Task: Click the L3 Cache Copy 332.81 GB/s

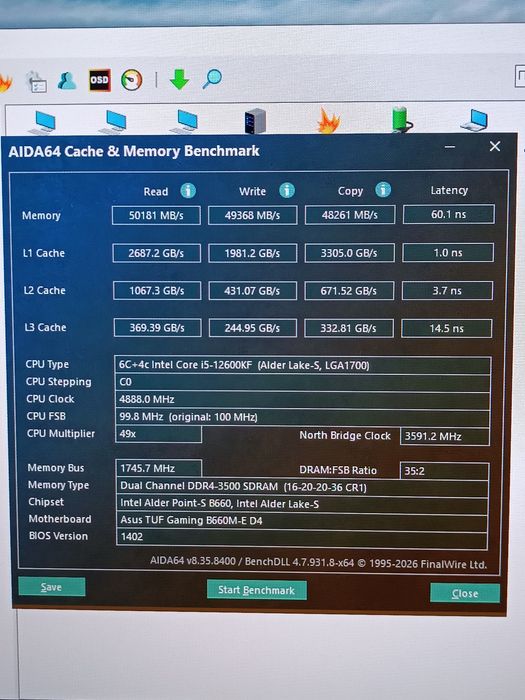Action: pyautogui.click(x=349, y=328)
